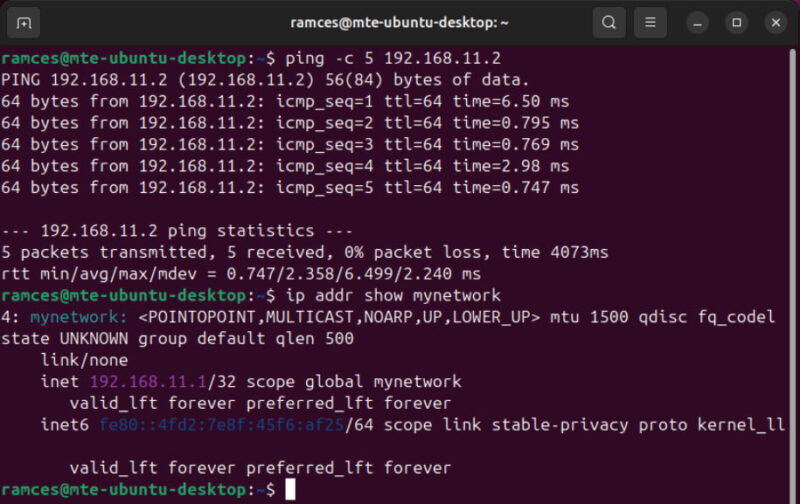Click 'scope link stable-privacy proto kernel_ll' text
The image size is (800, 504).
[584, 425]
